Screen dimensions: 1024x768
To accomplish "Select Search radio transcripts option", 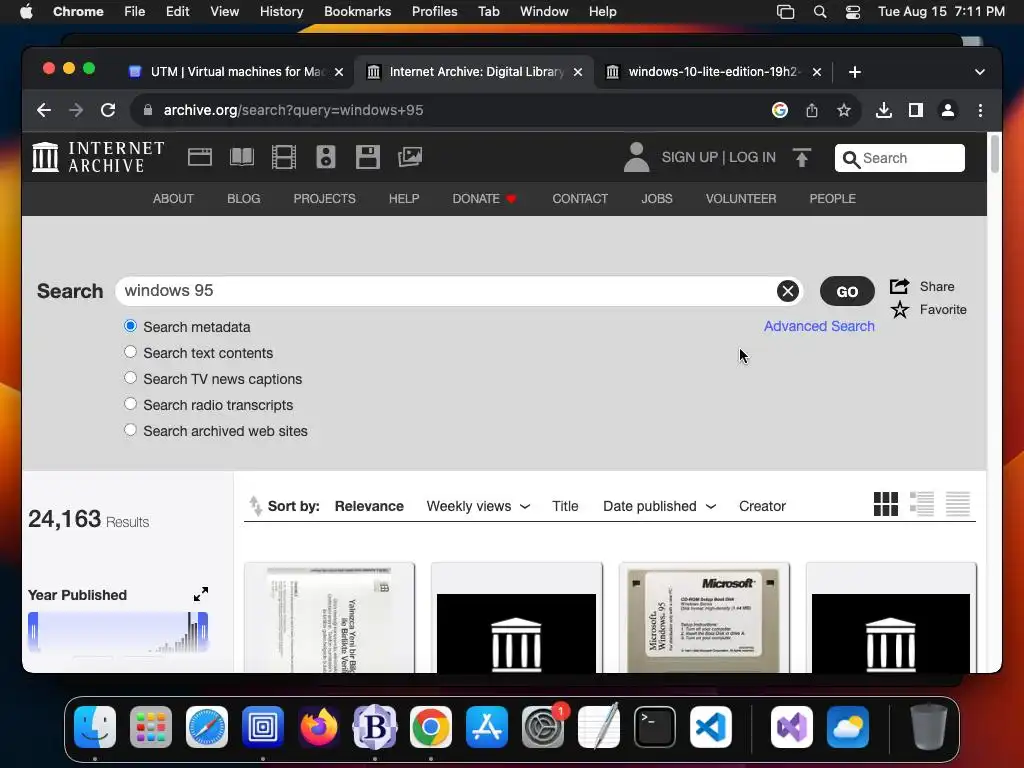I will click(131, 404).
